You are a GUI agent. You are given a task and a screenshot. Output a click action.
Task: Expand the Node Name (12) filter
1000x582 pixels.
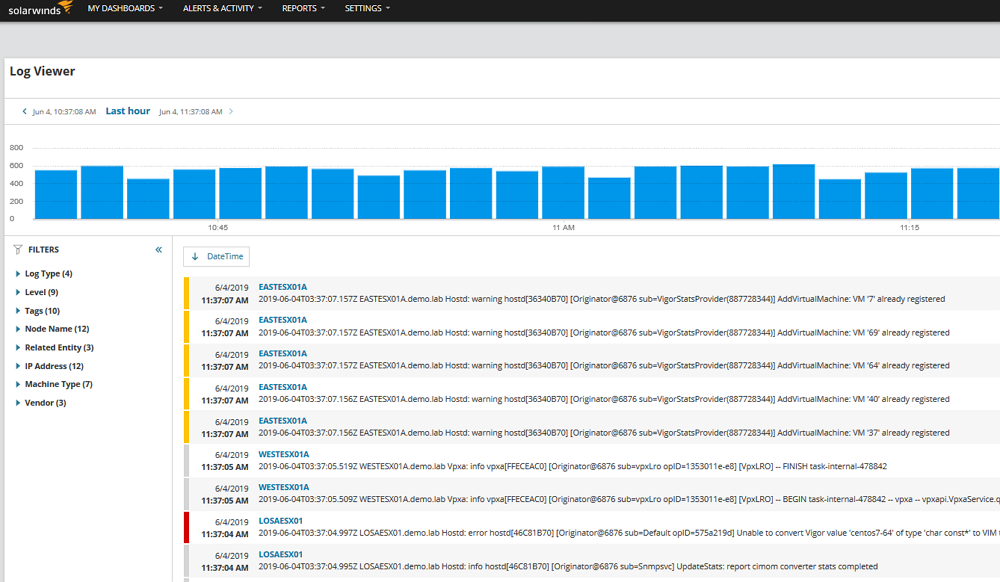(x=52, y=329)
